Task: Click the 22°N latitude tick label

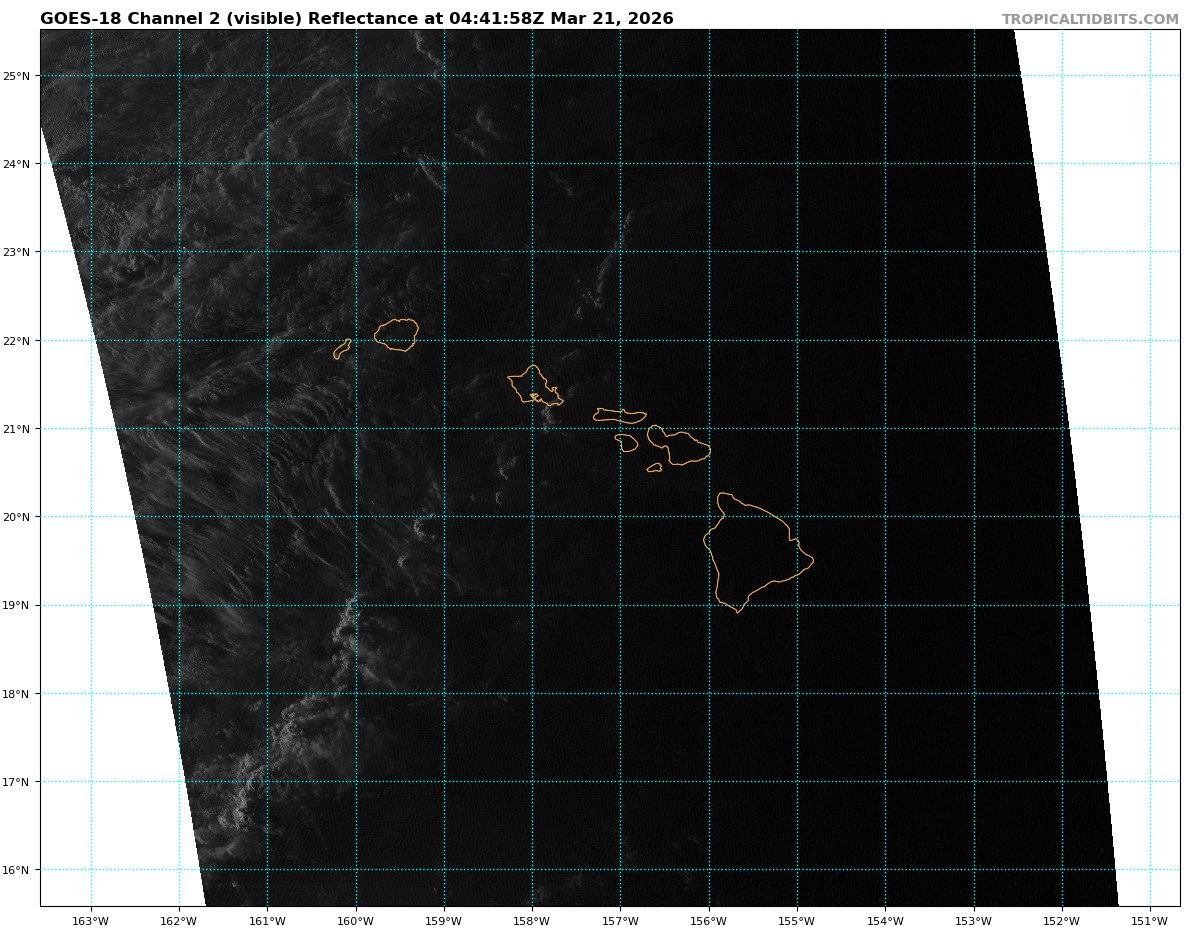Action: click(x=20, y=341)
